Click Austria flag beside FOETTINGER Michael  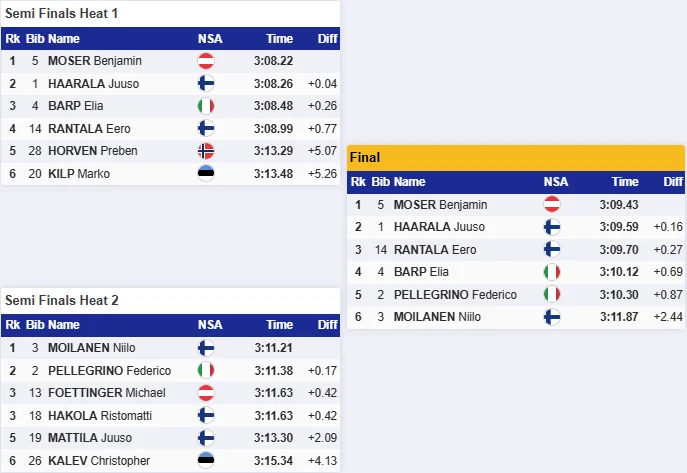[x=206, y=393]
